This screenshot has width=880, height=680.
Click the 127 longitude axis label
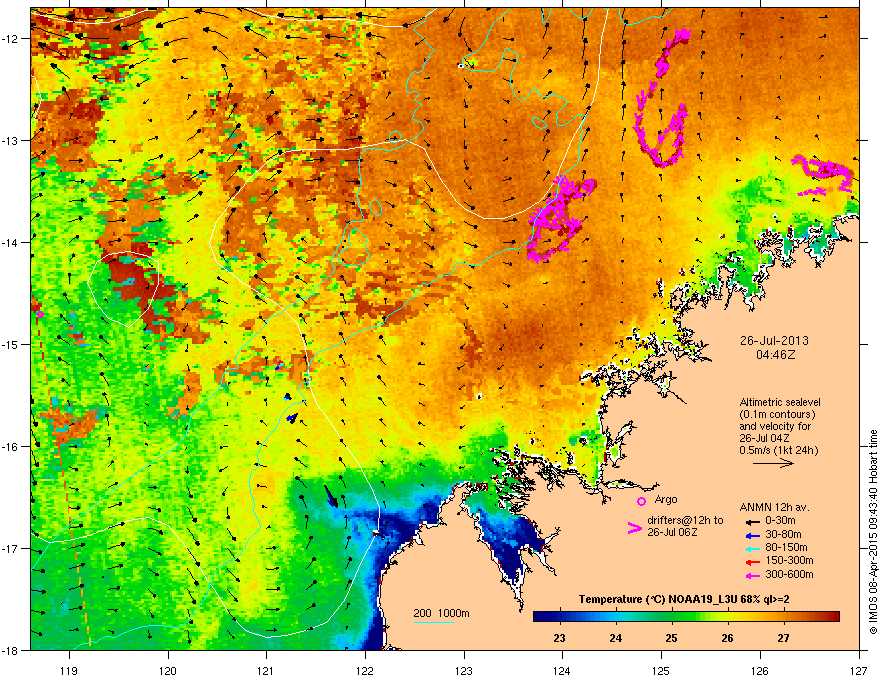click(859, 670)
